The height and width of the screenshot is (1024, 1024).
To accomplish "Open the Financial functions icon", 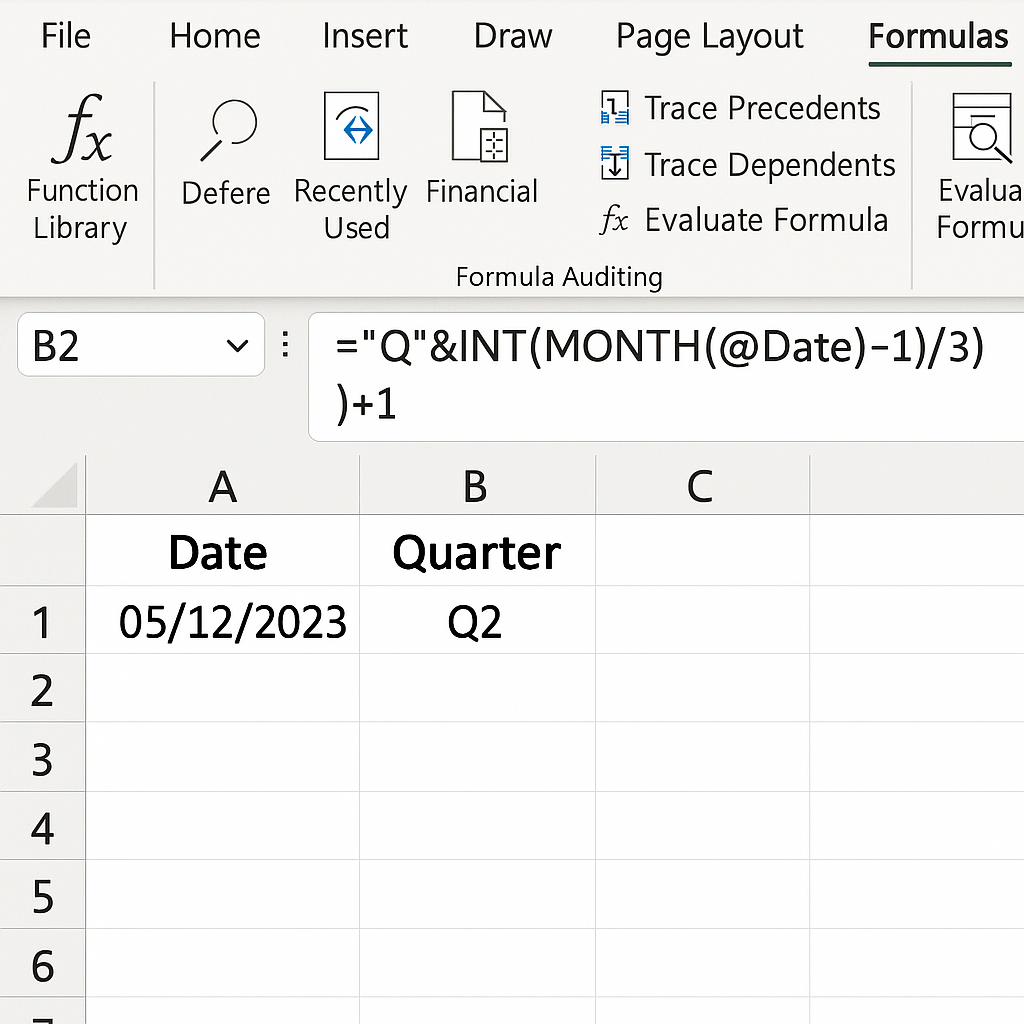I will (x=481, y=127).
